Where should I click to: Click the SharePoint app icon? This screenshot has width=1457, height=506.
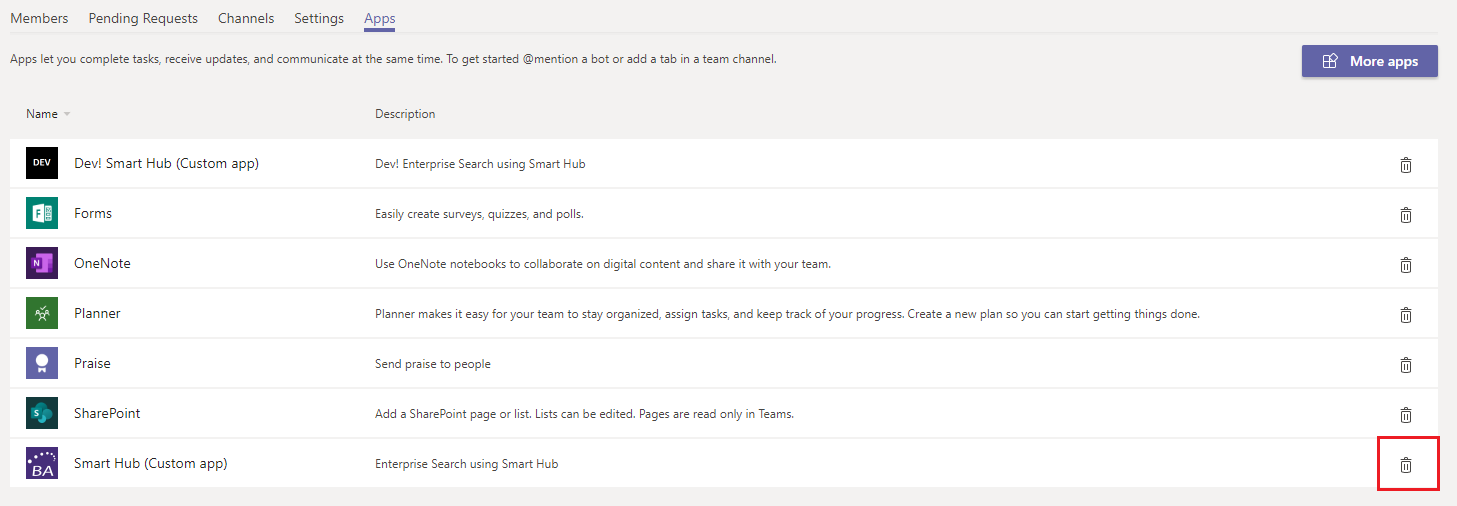point(42,413)
